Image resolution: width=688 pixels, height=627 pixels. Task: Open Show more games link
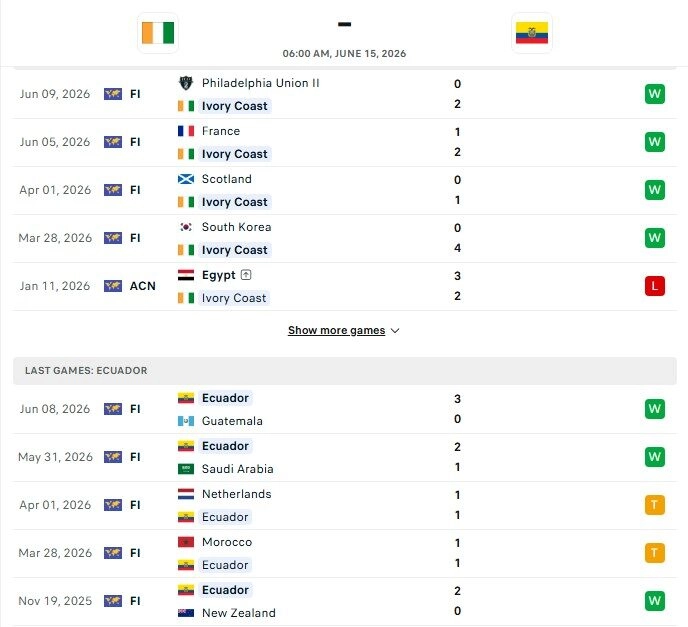click(337, 330)
